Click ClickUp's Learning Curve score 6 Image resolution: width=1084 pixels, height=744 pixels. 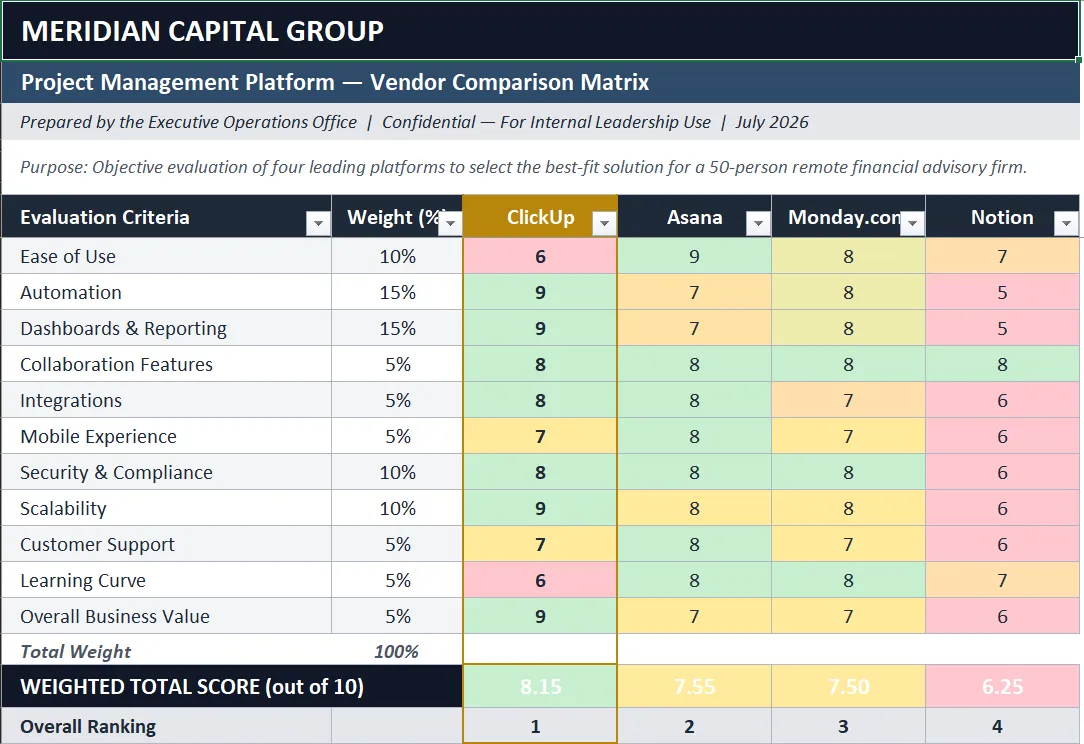click(x=540, y=580)
